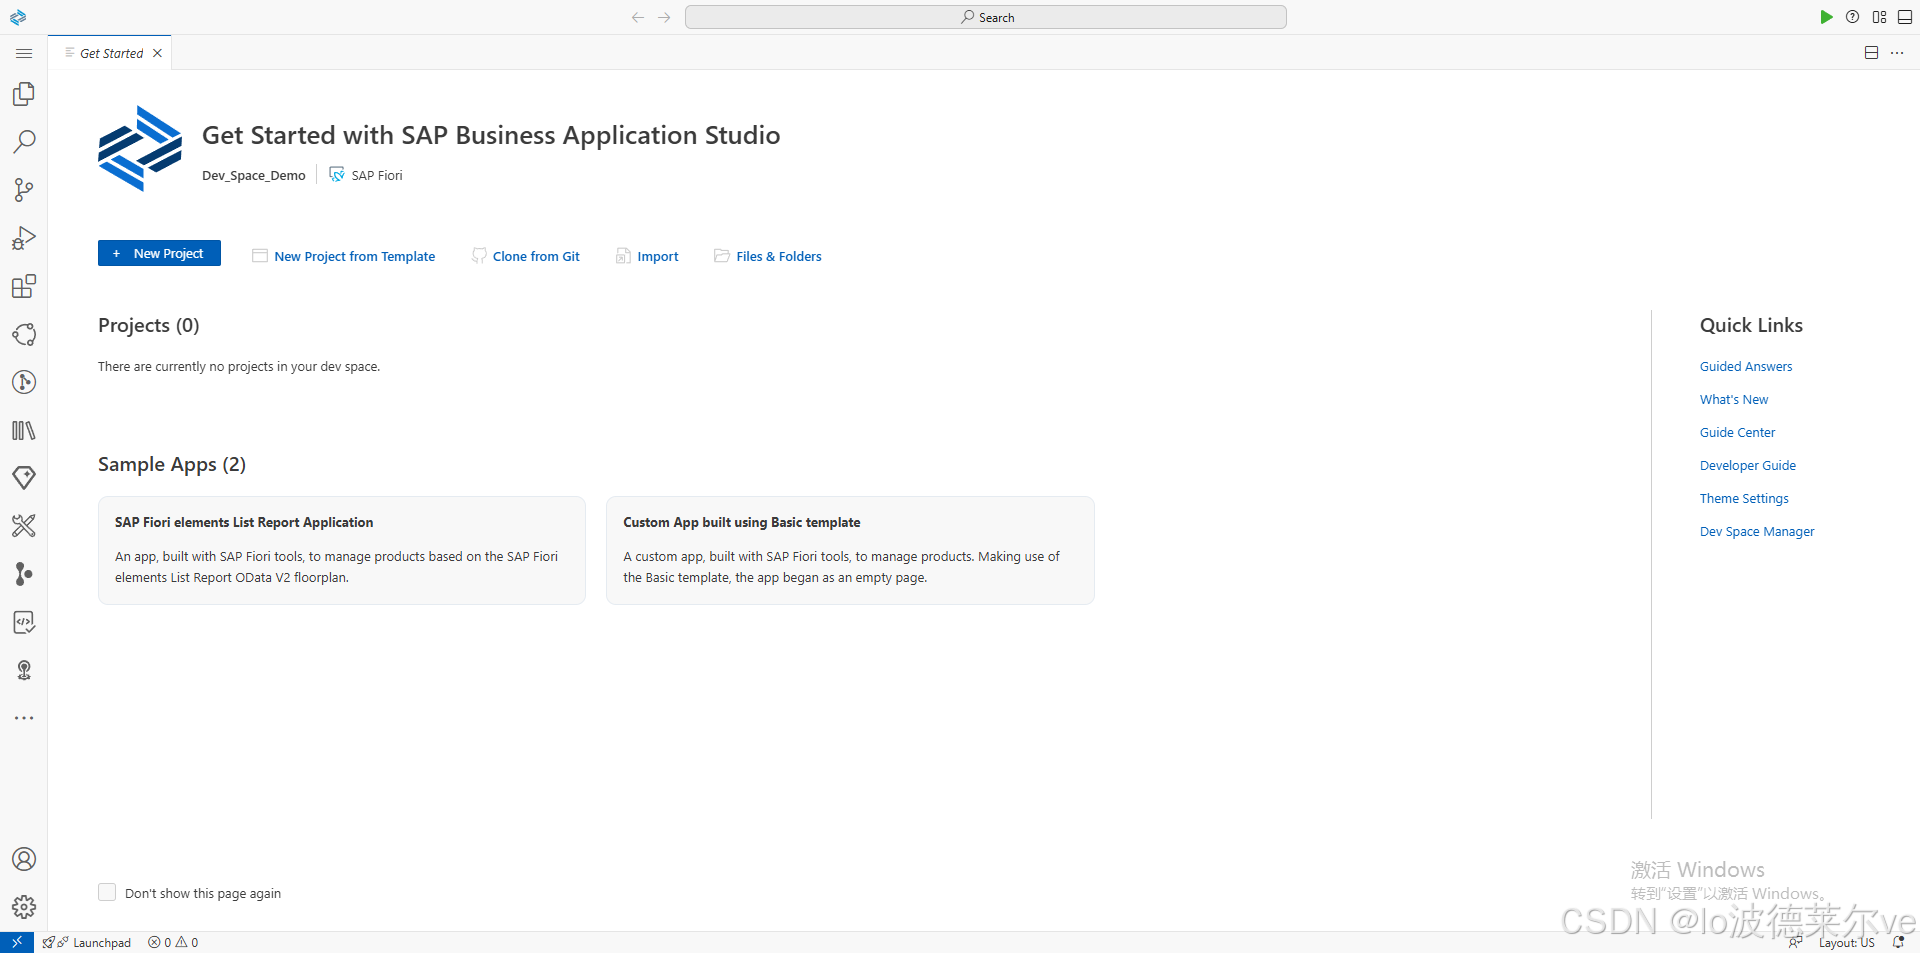The height and width of the screenshot is (953, 1920).
Task: Open the Help question mark icon
Action: coord(1853,17)
